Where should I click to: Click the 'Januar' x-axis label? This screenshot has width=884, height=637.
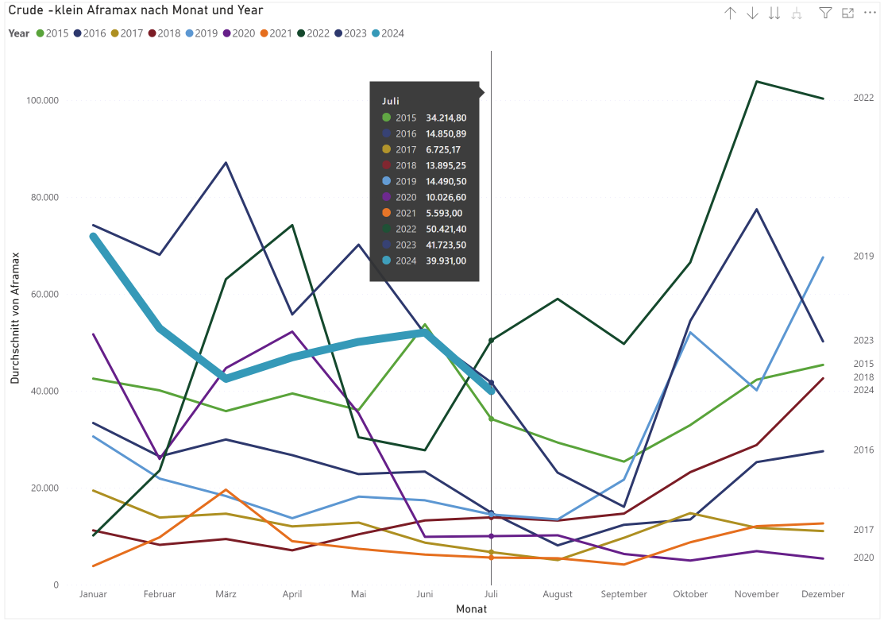93,594
